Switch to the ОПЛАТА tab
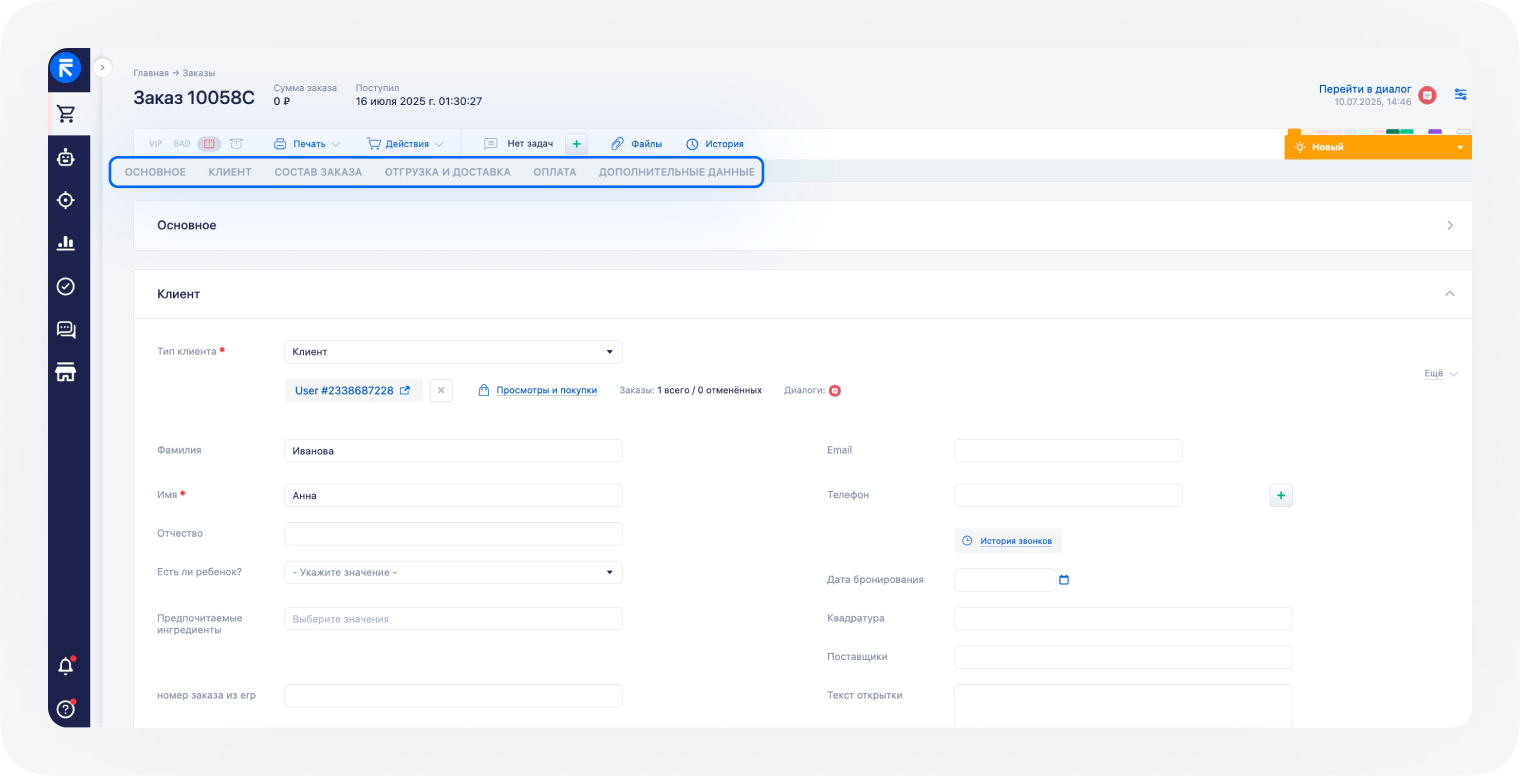1520x776 pixels. click(x=555, y=171)
